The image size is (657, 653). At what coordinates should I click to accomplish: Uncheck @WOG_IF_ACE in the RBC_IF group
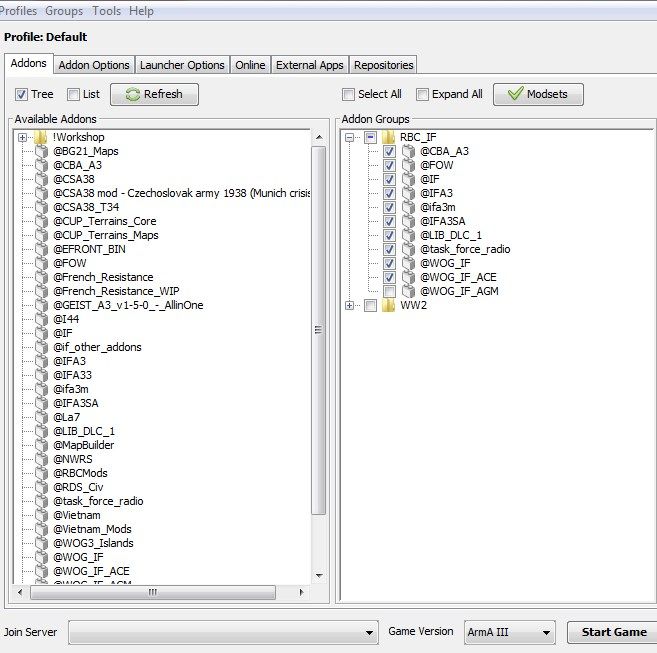point(389,277)
